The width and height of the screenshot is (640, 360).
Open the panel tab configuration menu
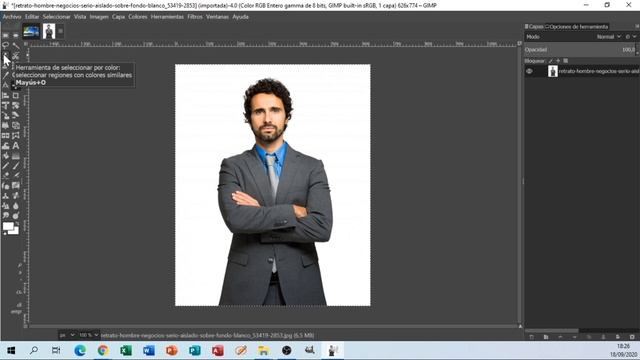636,27
